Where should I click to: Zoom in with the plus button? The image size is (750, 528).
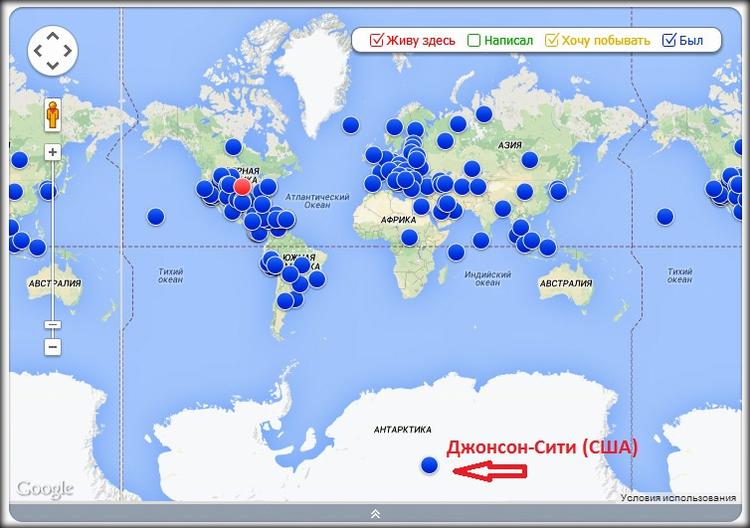point(52,153)
